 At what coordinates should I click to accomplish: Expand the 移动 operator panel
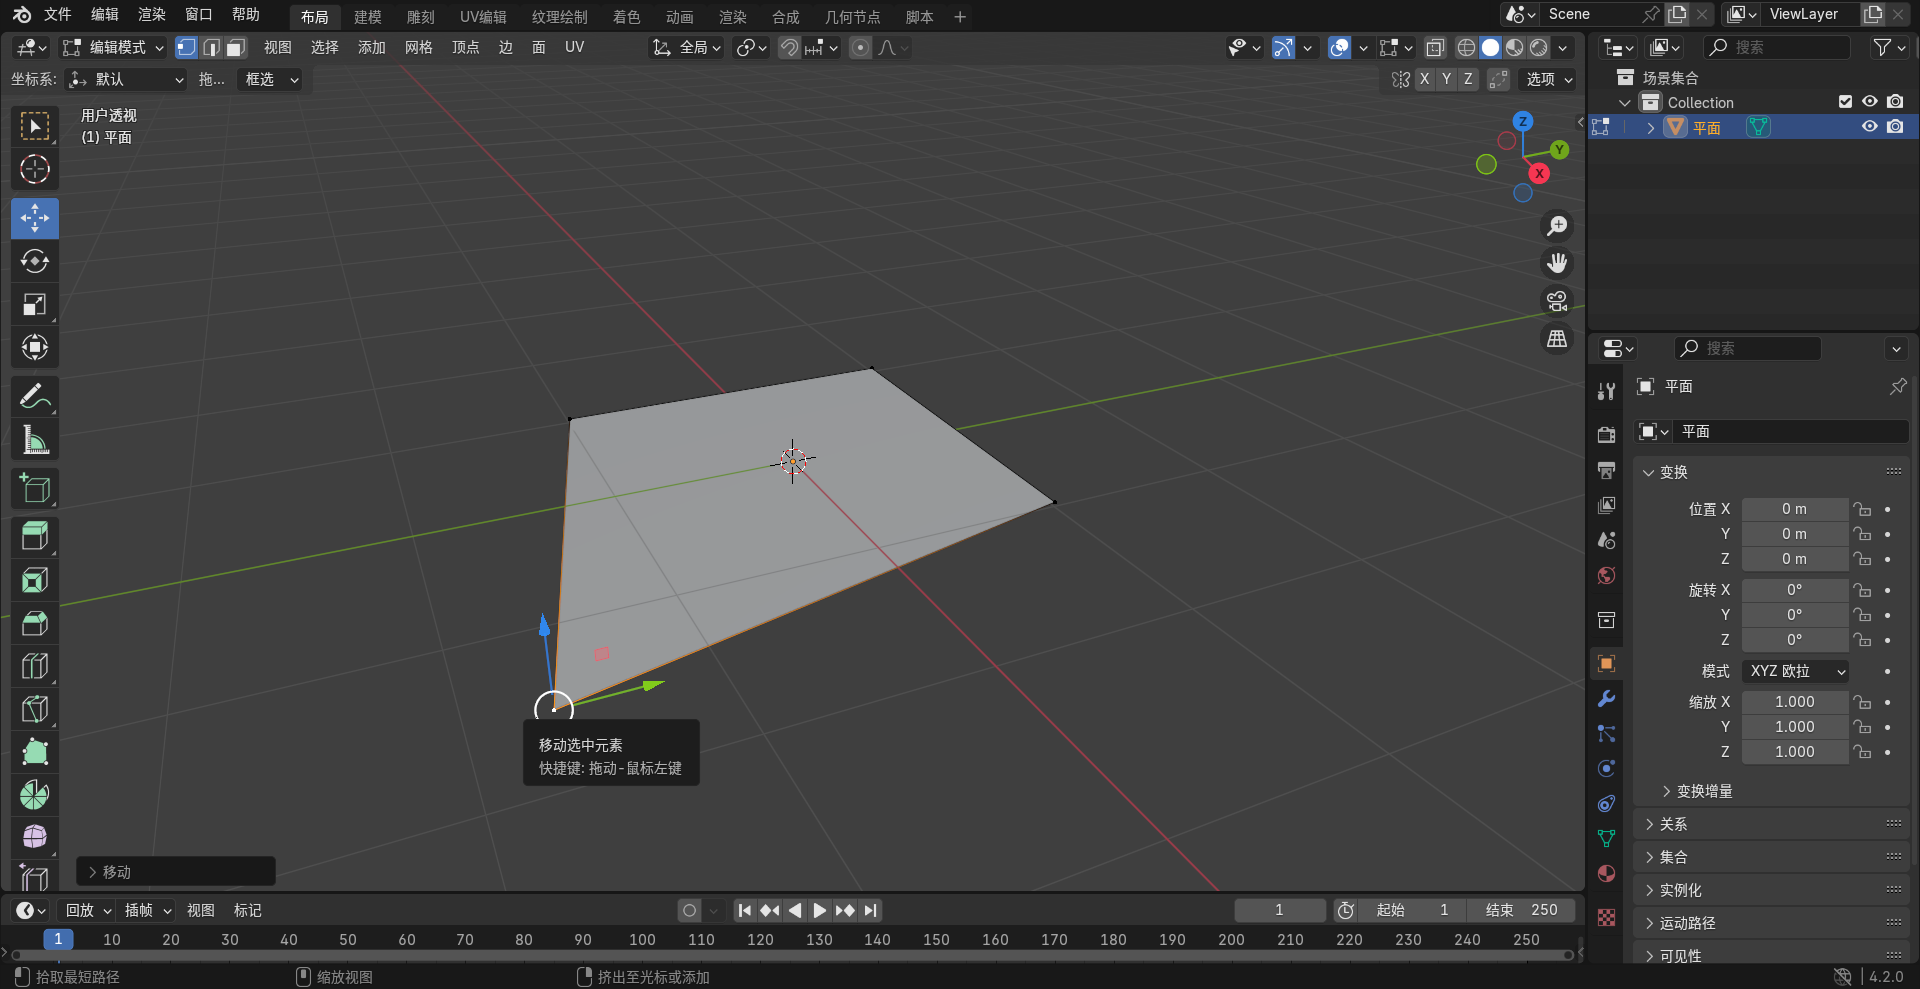click(176, 872)
